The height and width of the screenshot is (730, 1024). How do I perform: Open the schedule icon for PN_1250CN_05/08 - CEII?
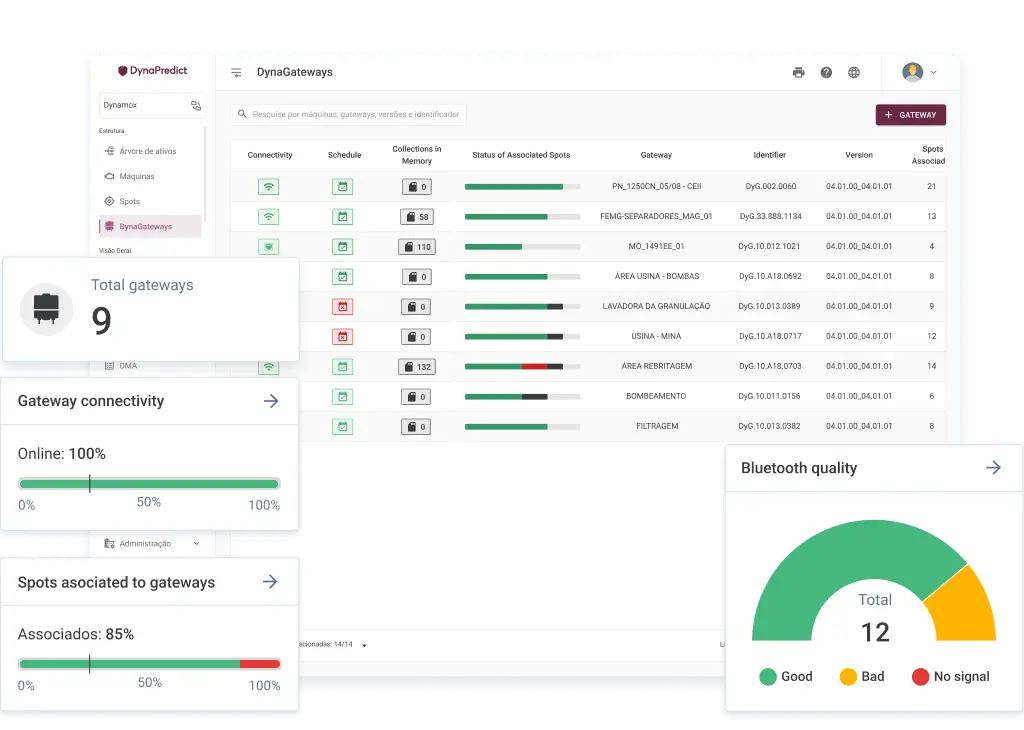point(342,187)
